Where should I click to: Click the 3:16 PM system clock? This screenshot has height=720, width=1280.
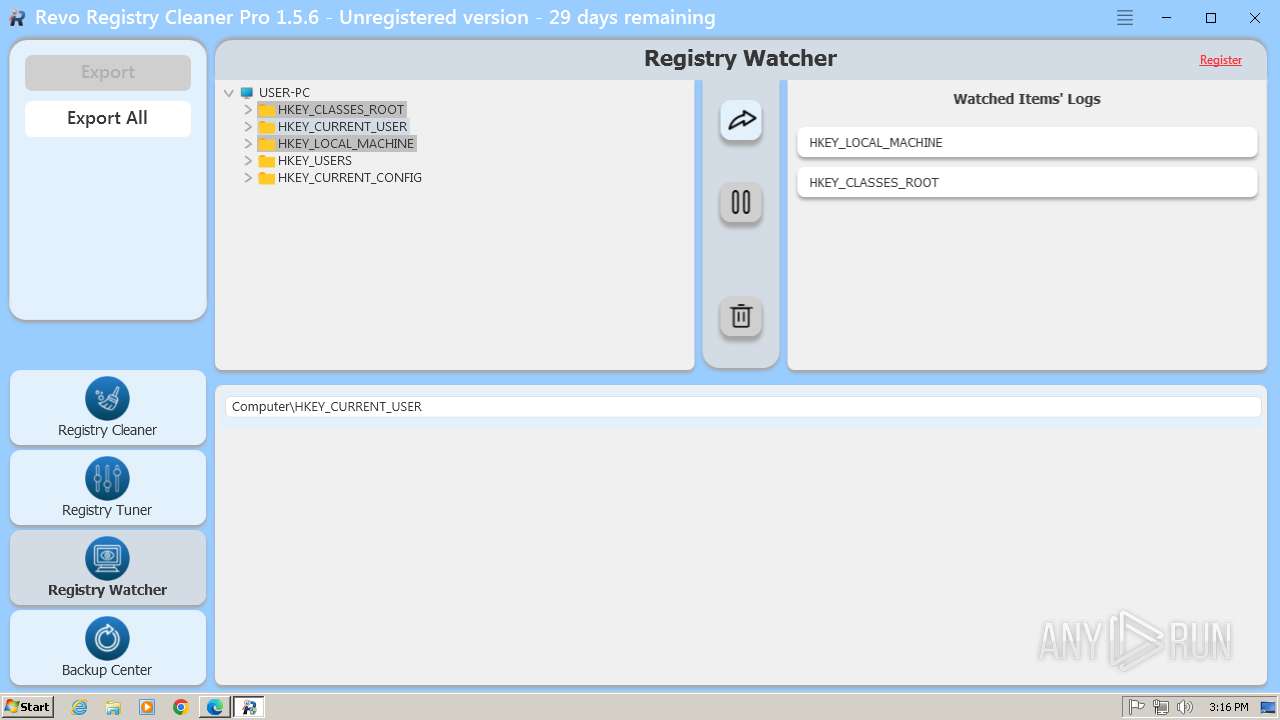1228,707
